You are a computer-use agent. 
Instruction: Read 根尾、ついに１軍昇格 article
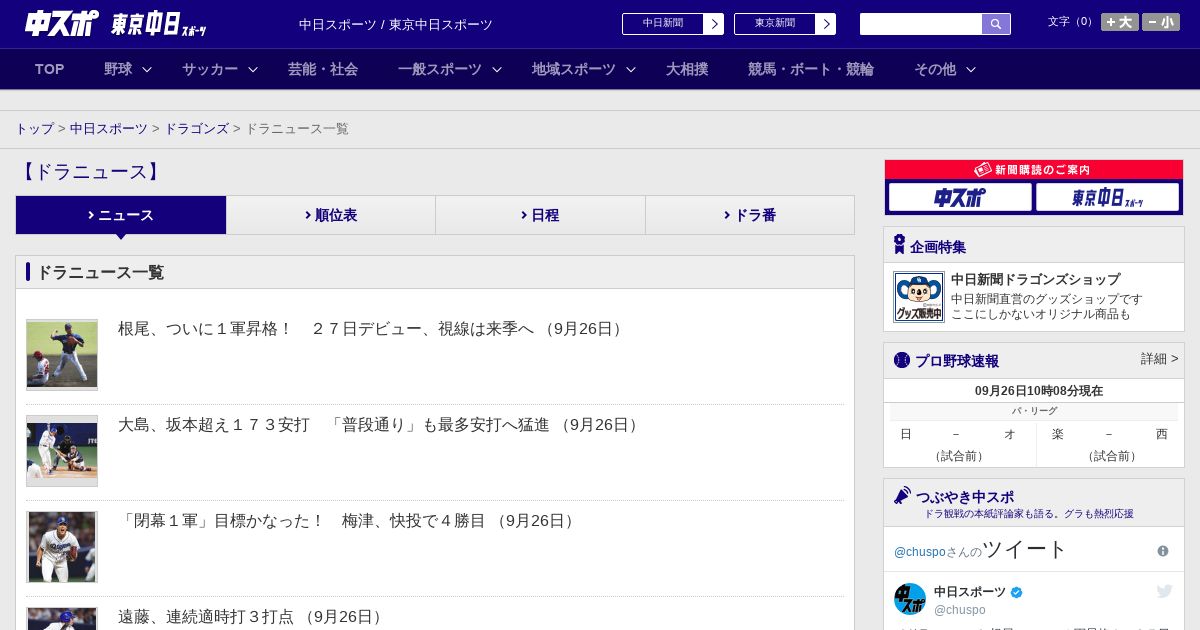(x=373, y=329)
